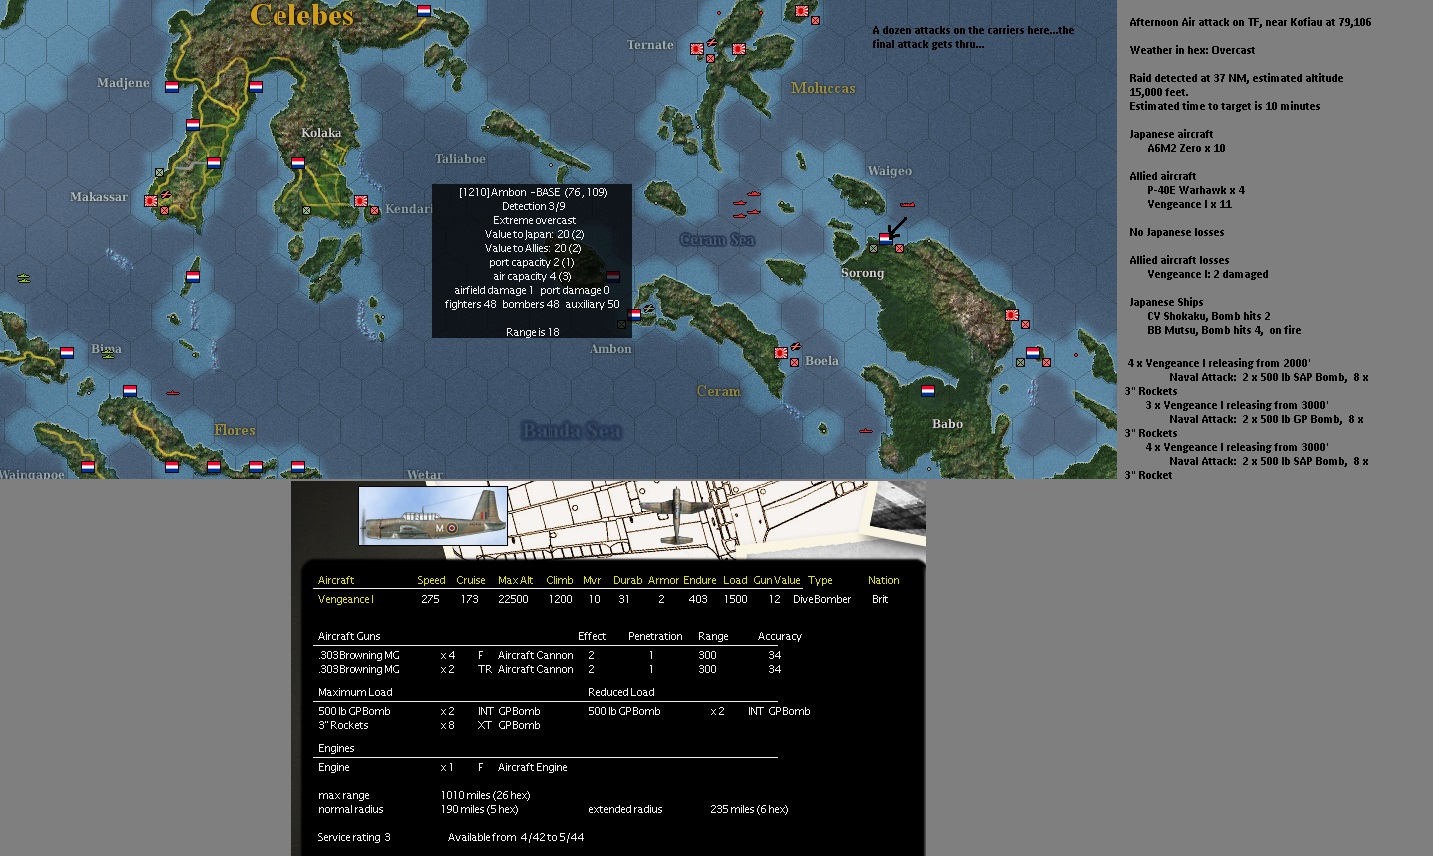Select the Dutch flag below the Kolaka label
Screen dimensions: 1433x856
click(298, 162)
